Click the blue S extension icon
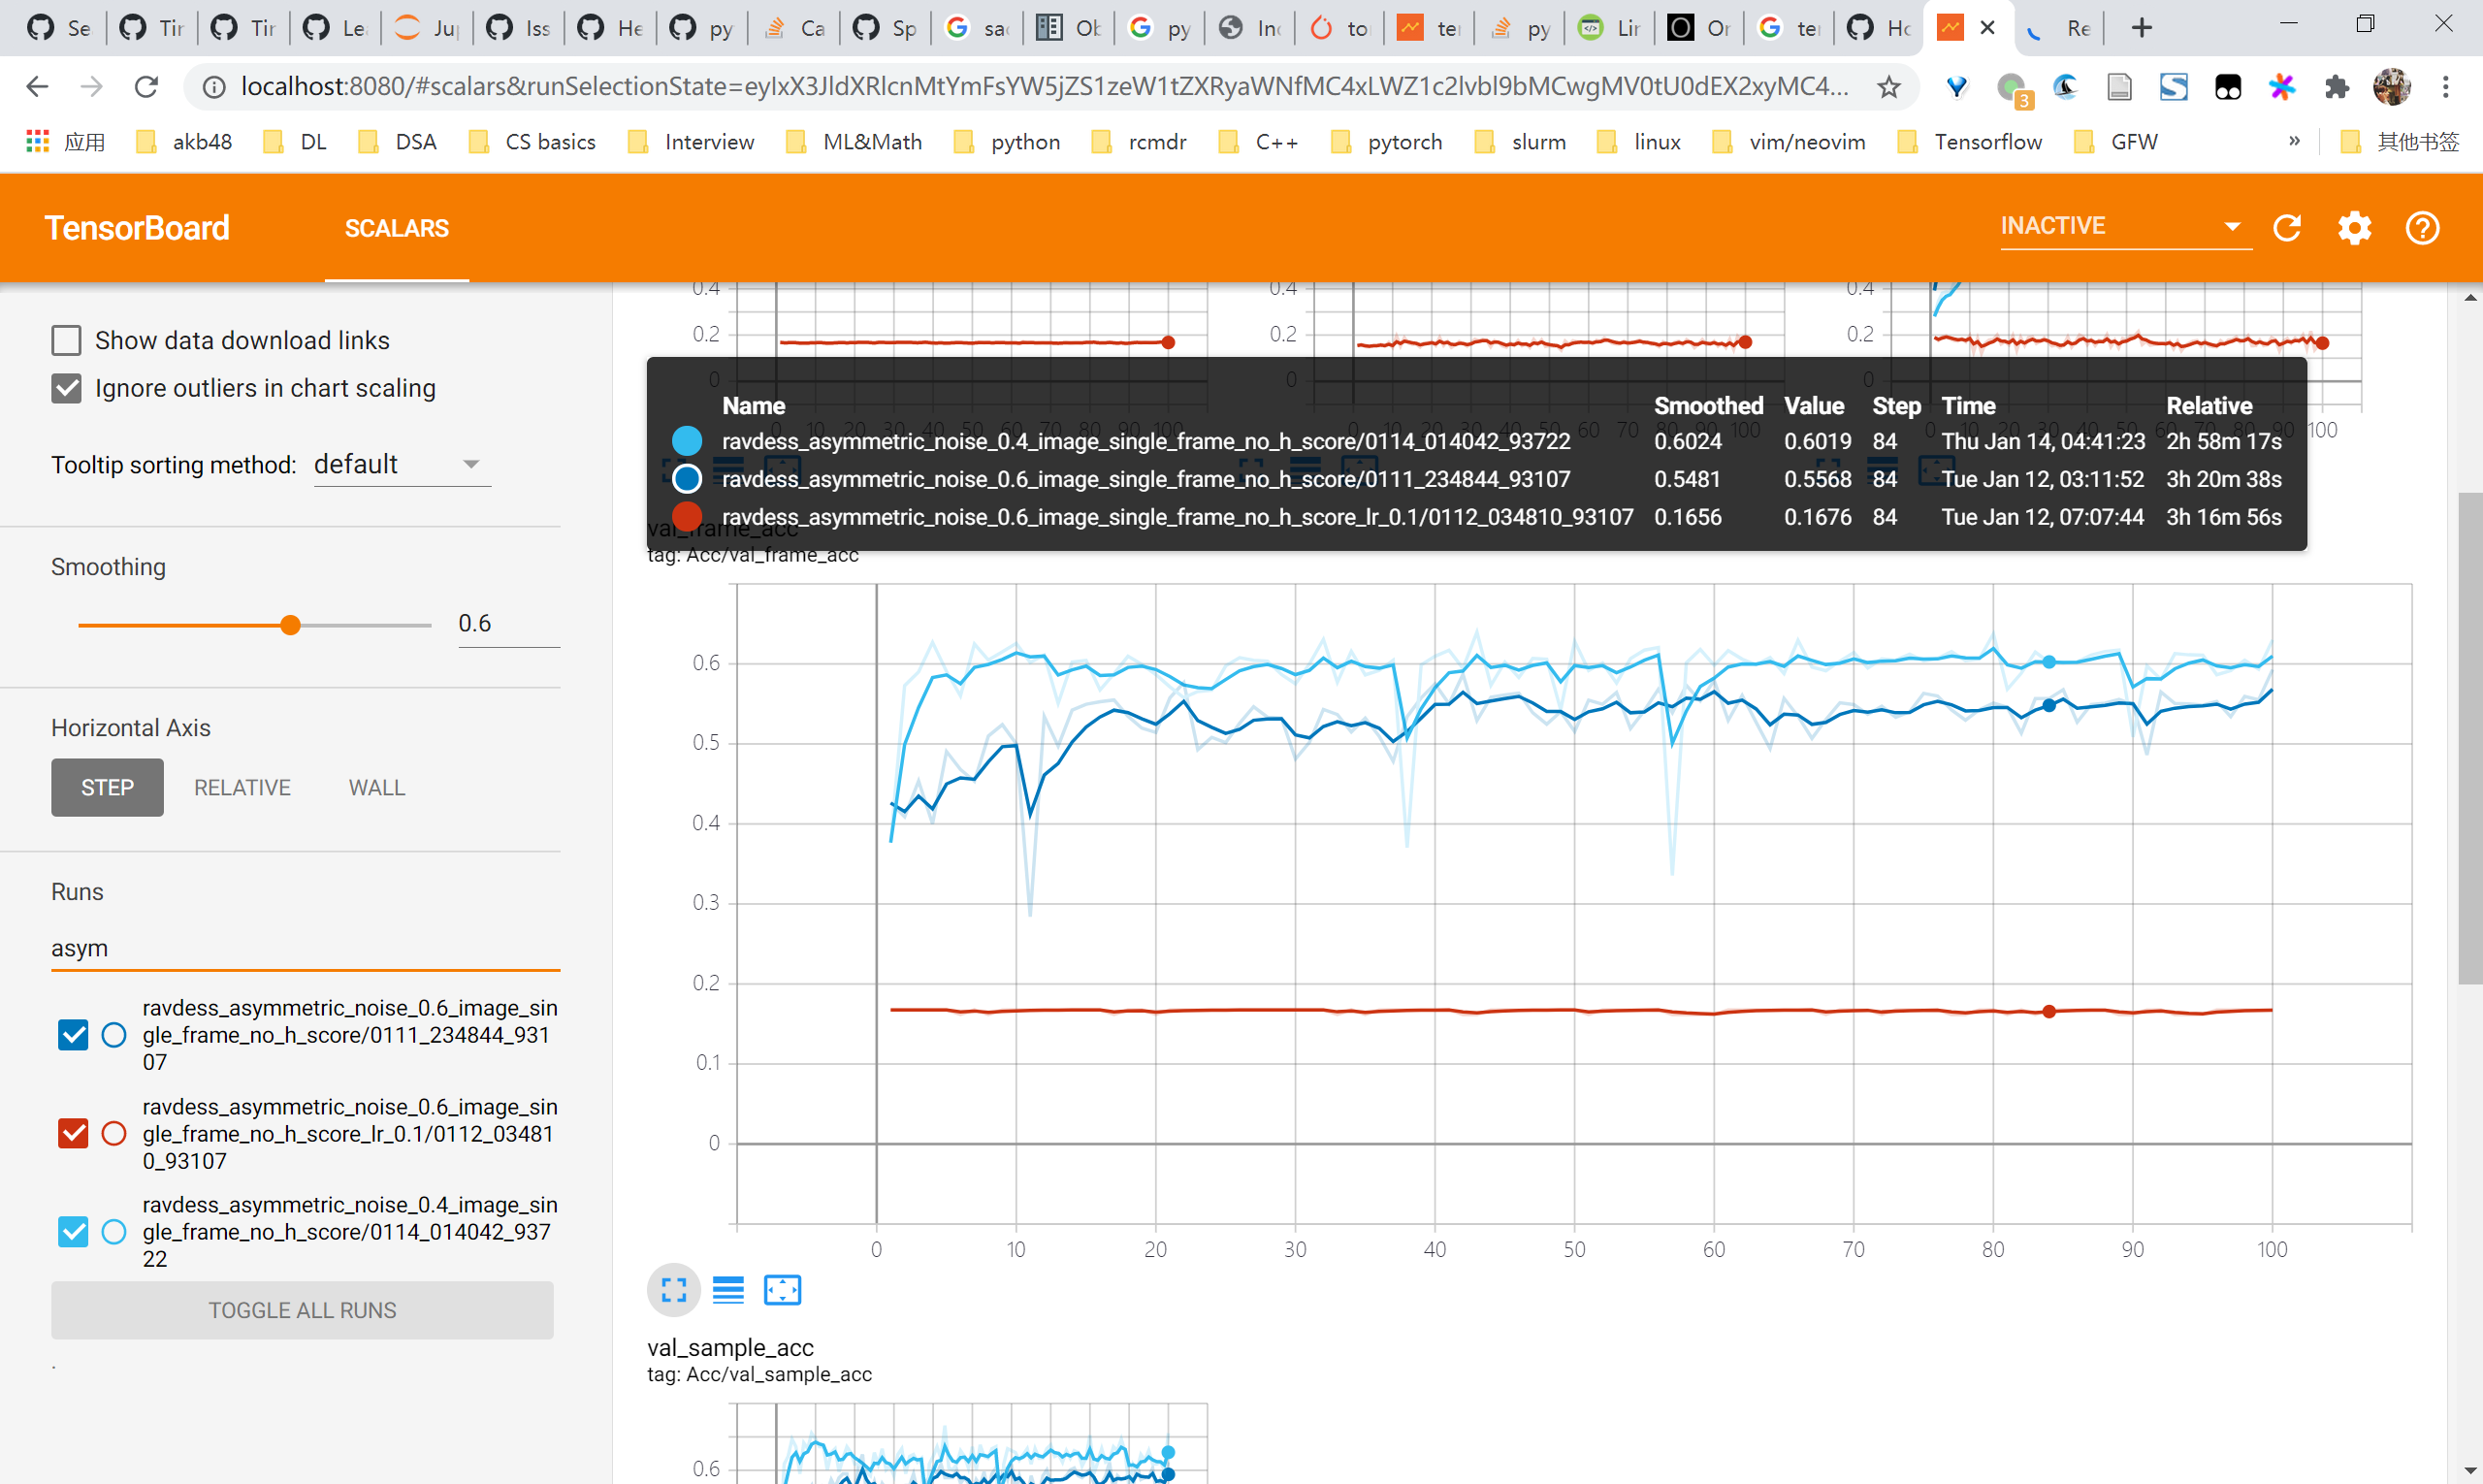Viewport: 2483px width, 1484px height. (x=2173, y=87)
